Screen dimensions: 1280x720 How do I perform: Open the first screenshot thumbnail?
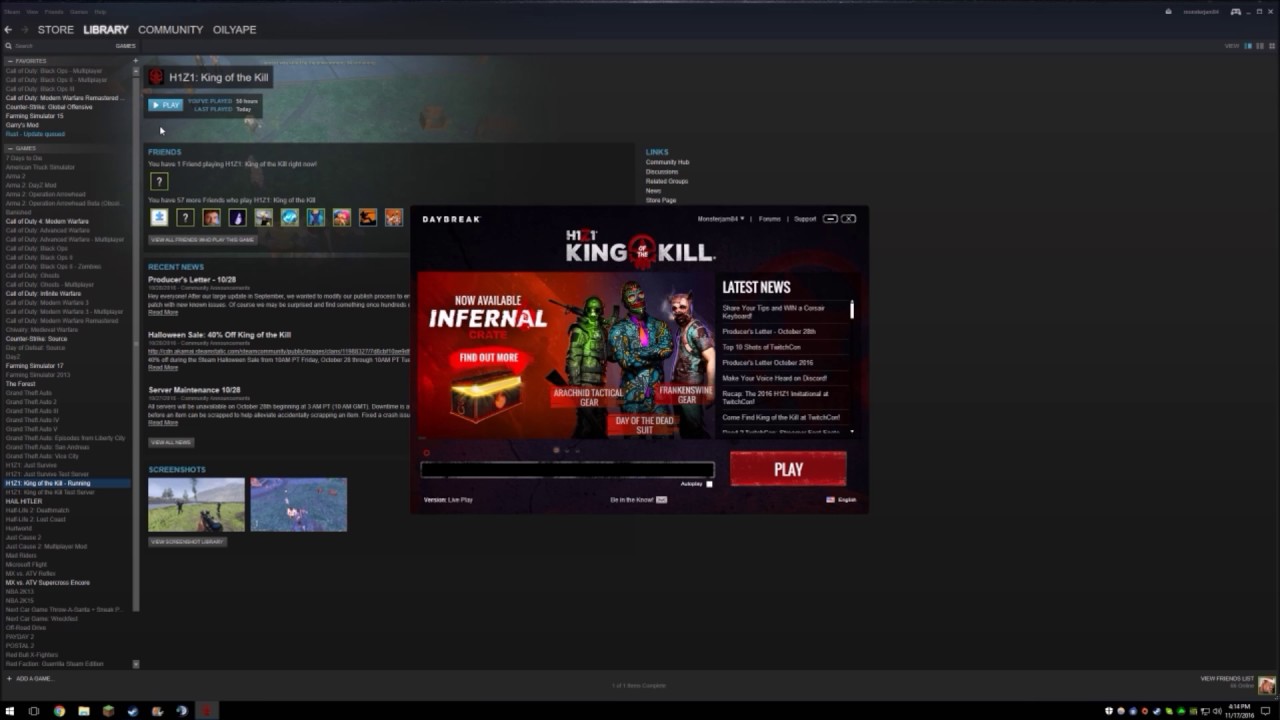pyautogui.click(x=196, y=505)
